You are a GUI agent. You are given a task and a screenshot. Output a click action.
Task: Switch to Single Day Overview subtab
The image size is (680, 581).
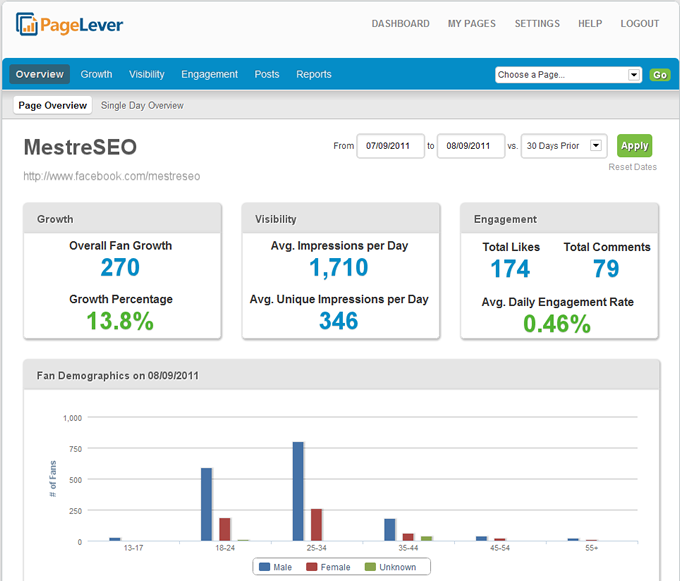[x=142, y=105]
